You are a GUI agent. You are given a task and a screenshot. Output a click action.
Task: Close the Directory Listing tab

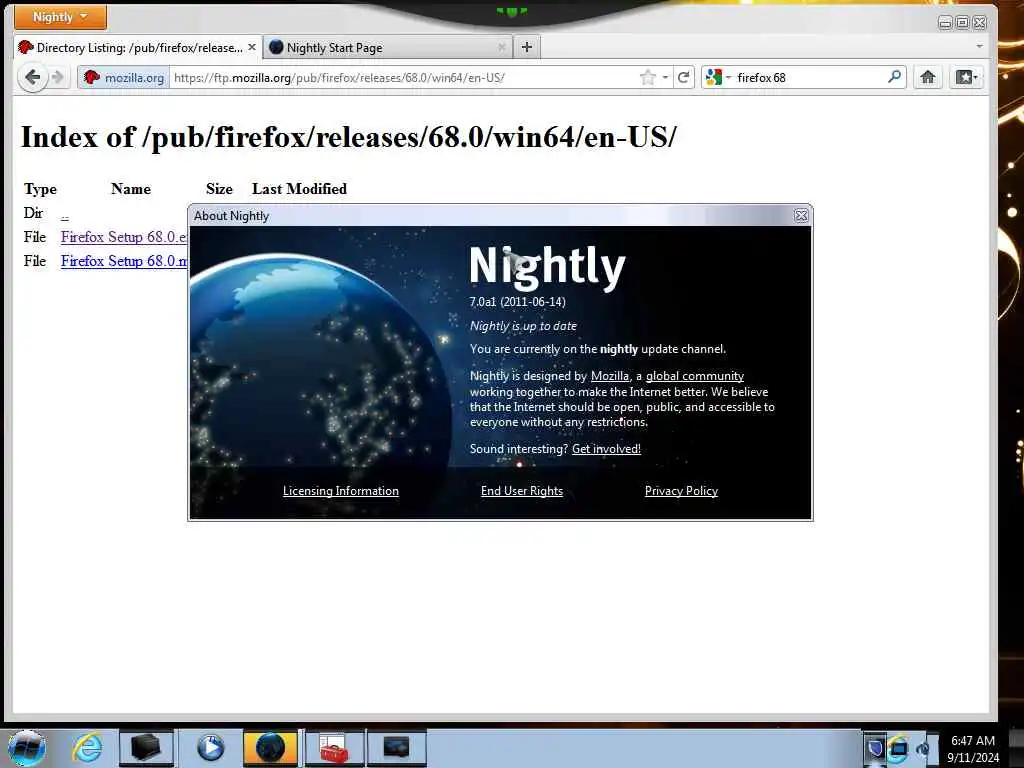point(251,47)
